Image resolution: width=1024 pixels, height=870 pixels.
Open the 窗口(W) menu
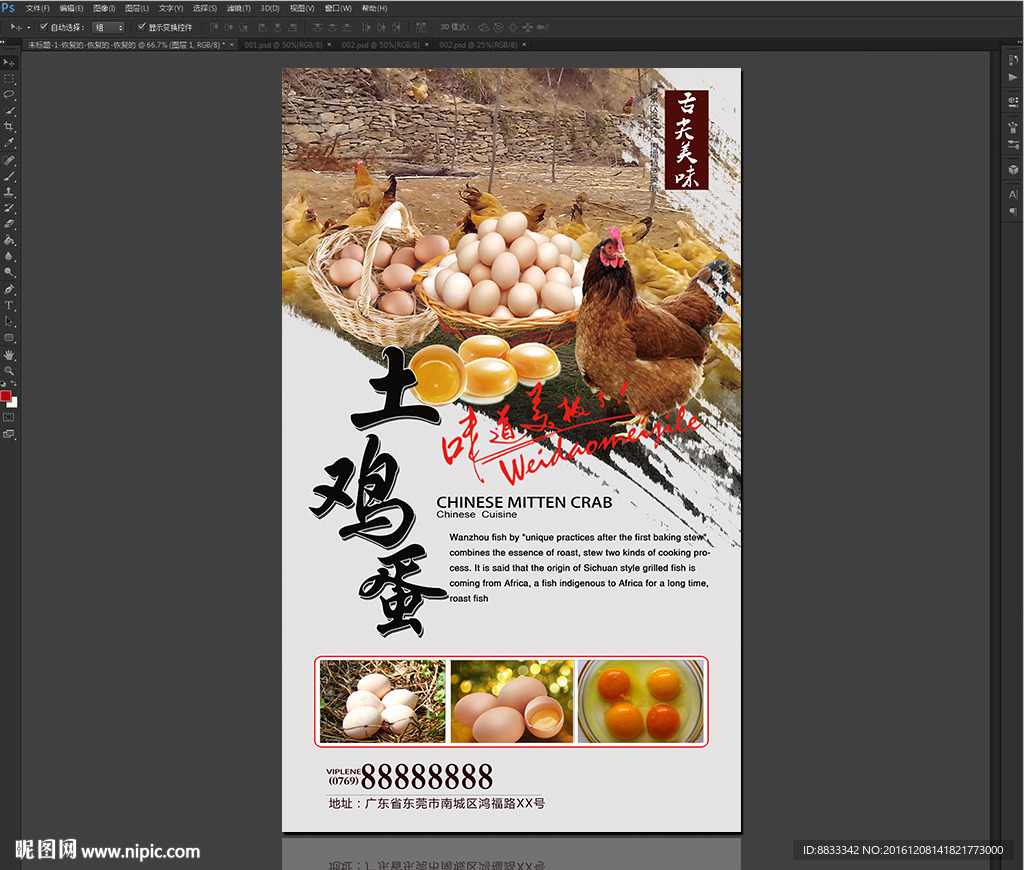(338, 8)
